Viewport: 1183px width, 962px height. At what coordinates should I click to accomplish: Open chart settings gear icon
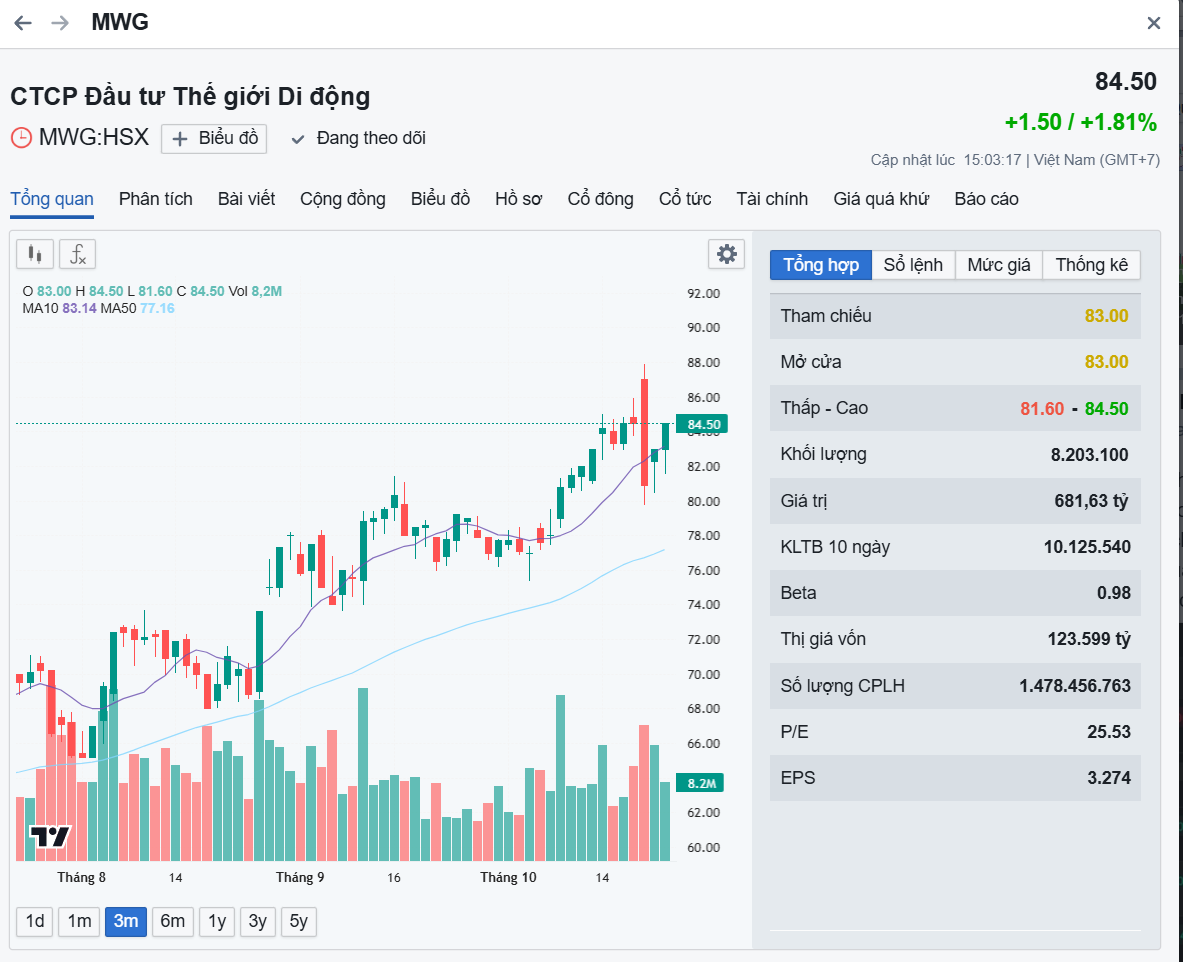727,254
